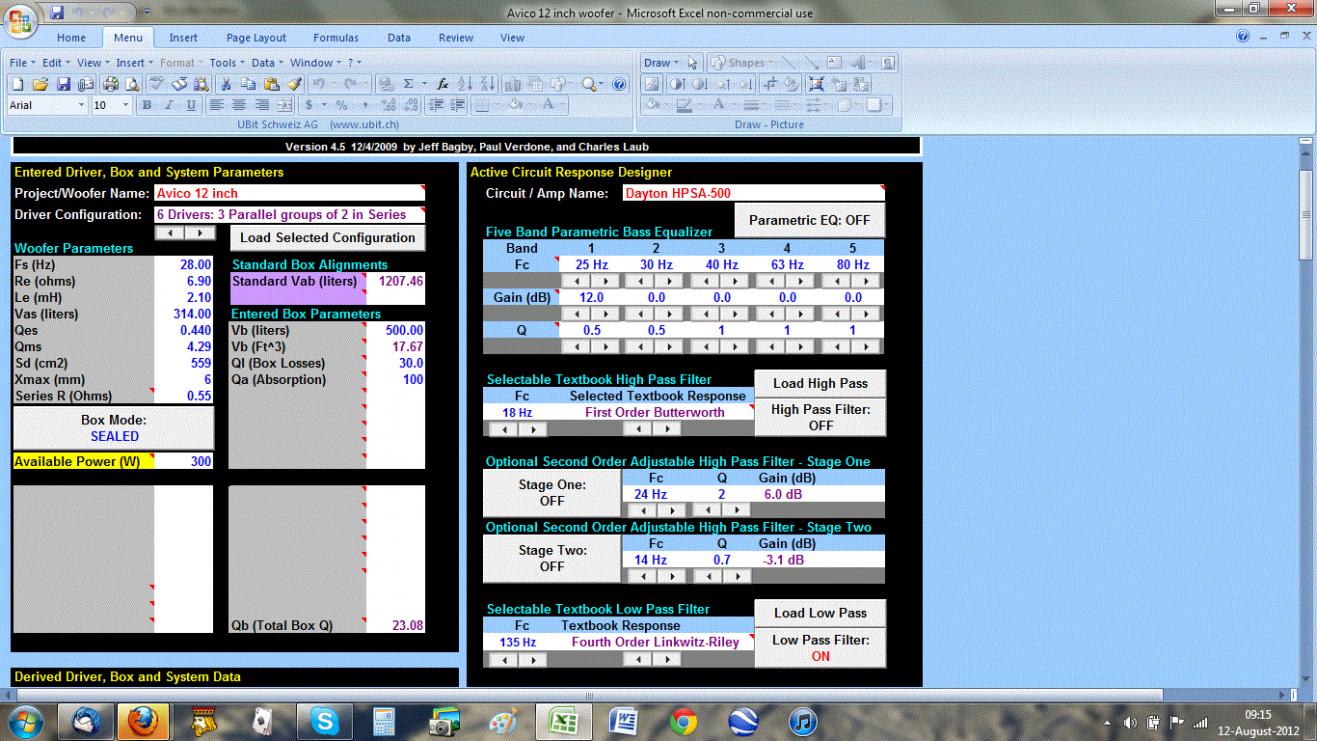The image size is (1317, 741).
Task: Toggle the Stage Two: OFF button
Action: pos(552,558)
